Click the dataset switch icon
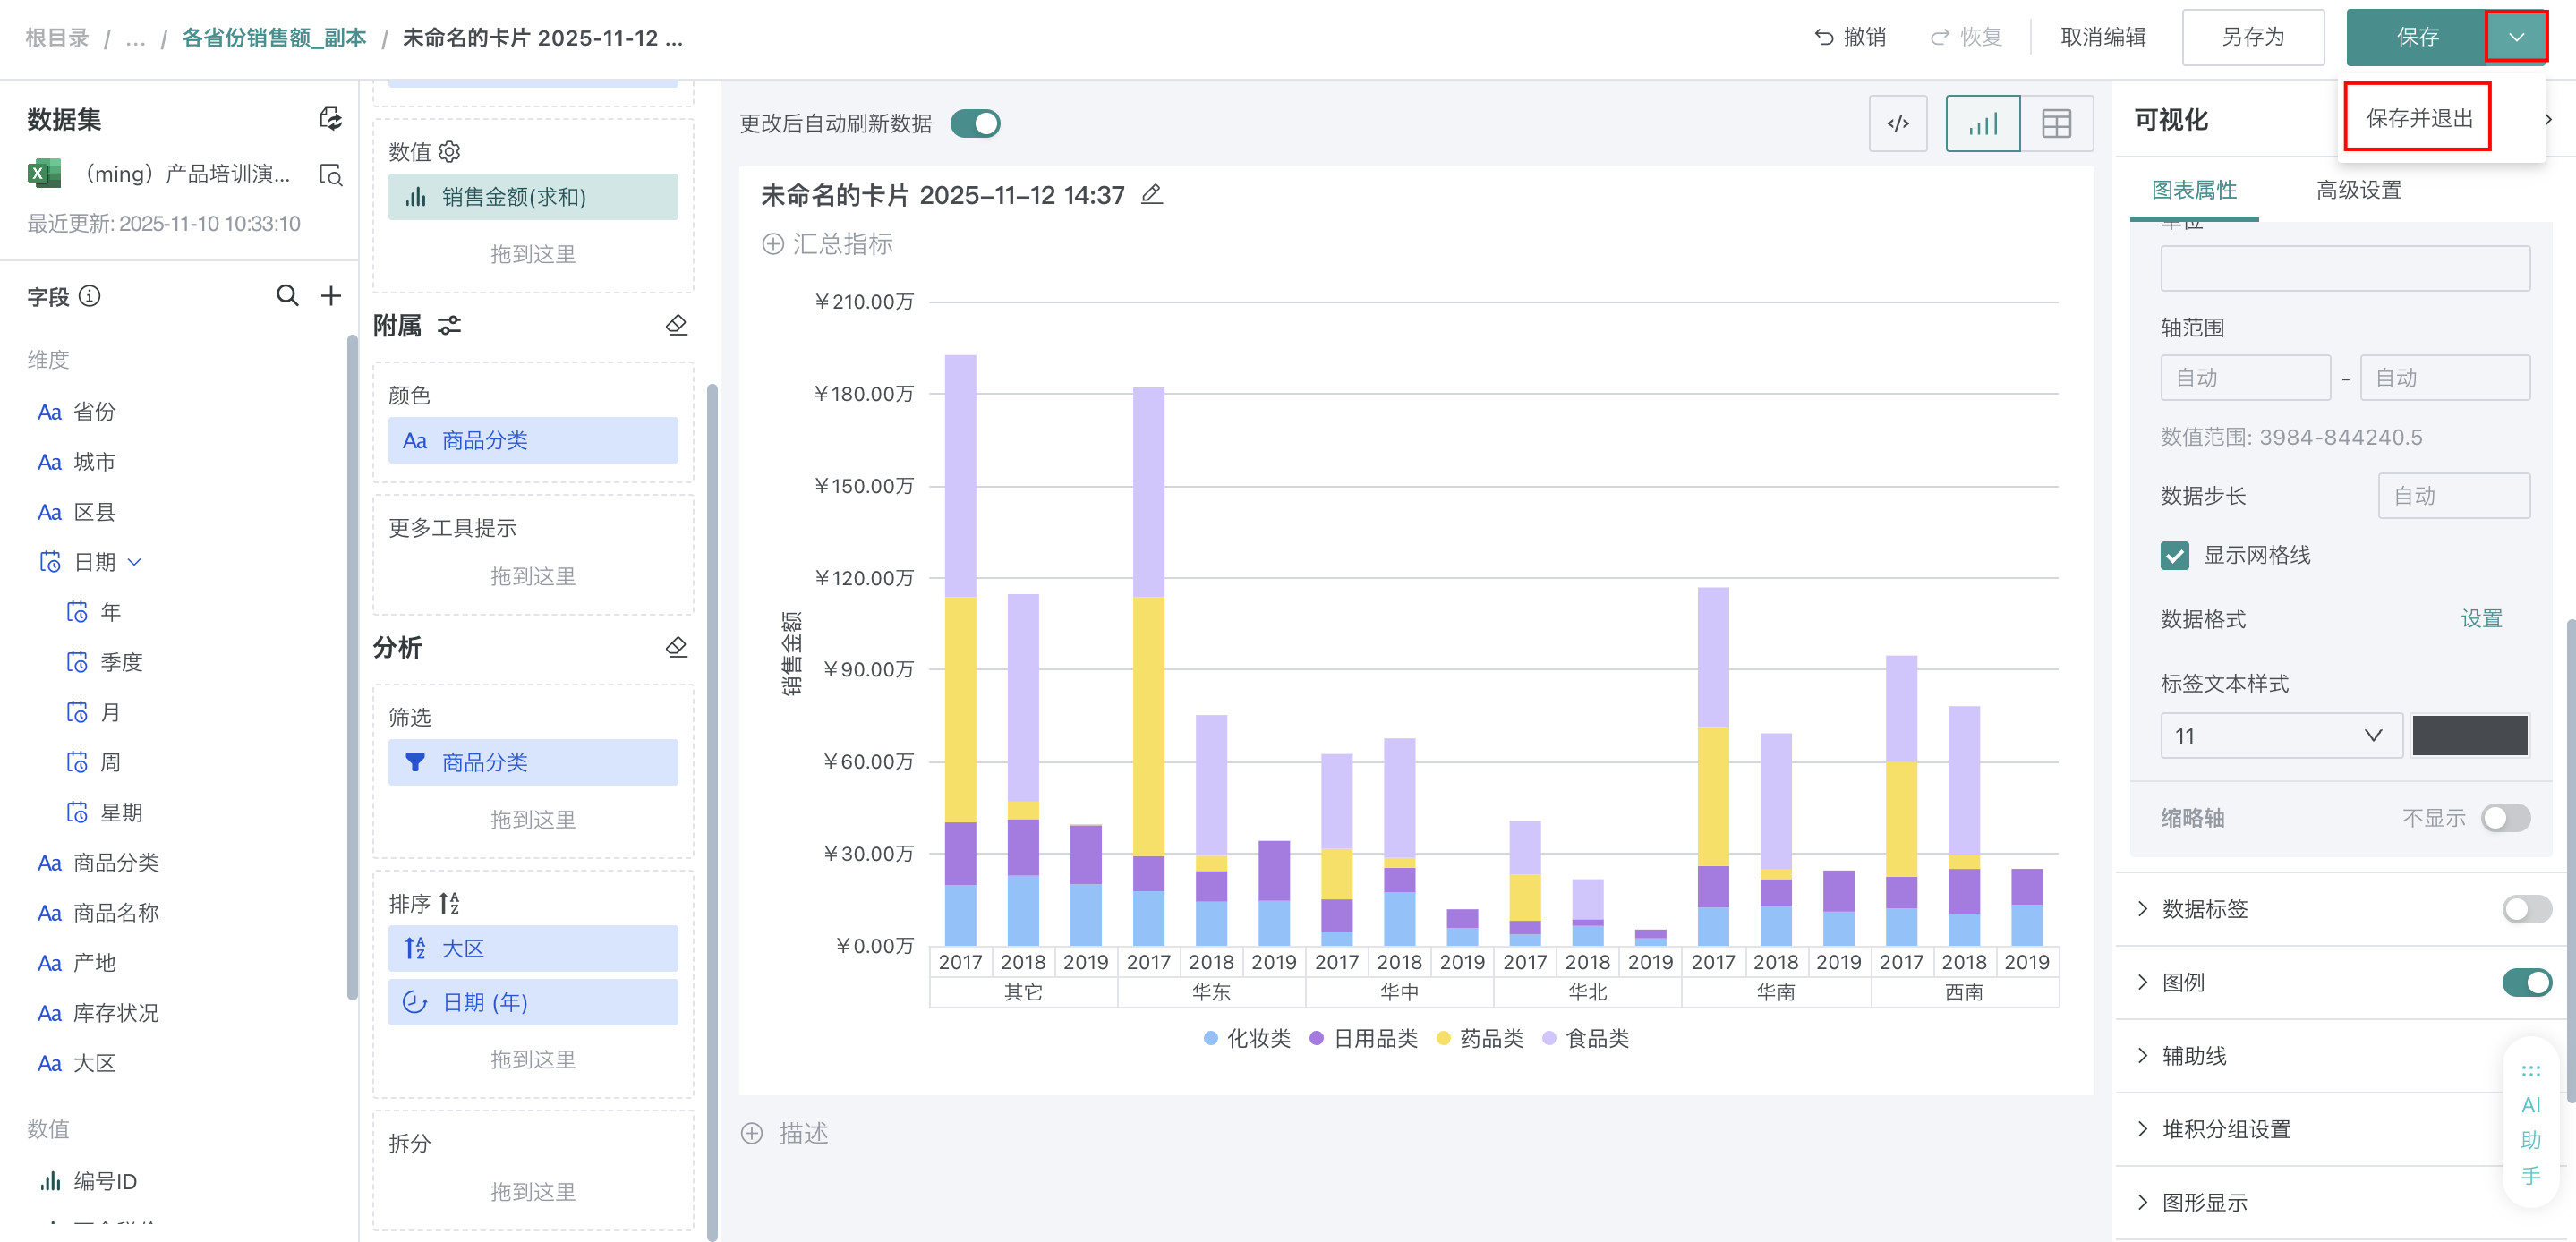2576x1242 pixels. [330, 119]
